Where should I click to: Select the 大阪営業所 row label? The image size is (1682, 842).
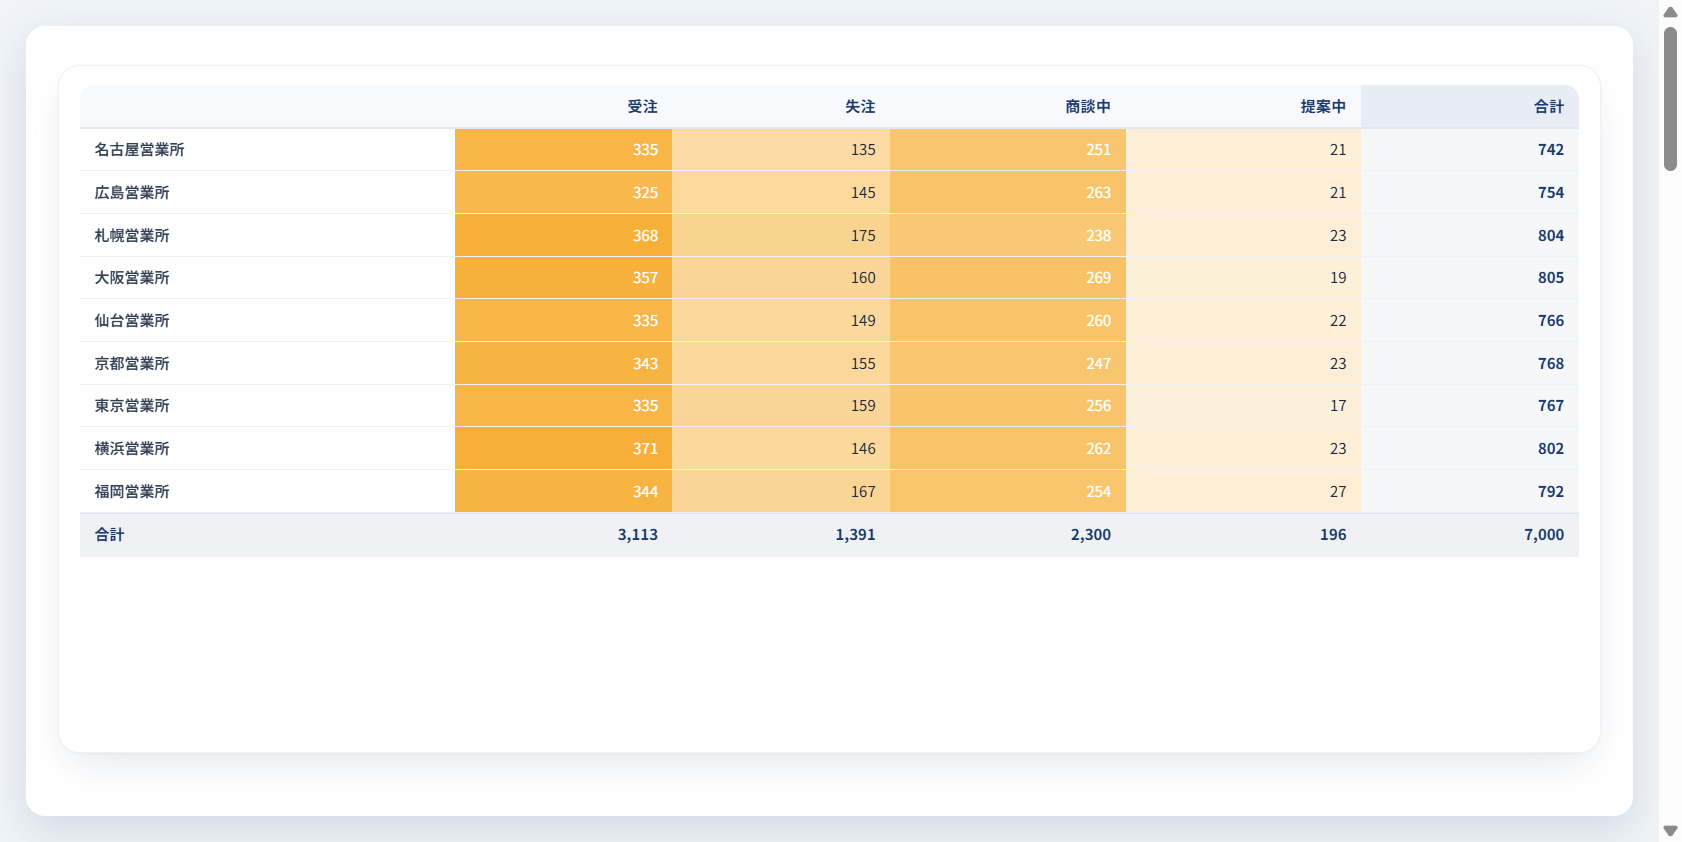[267, 278]
